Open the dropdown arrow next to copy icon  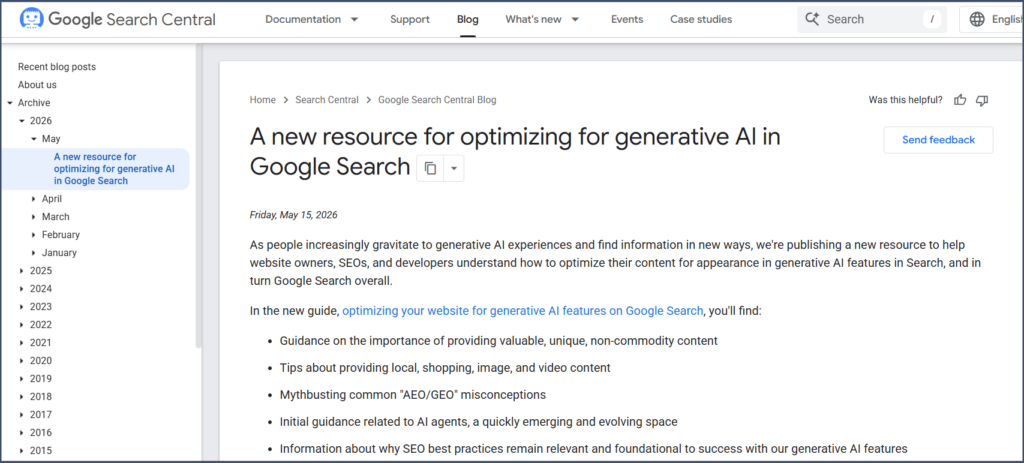pos(454,168)
